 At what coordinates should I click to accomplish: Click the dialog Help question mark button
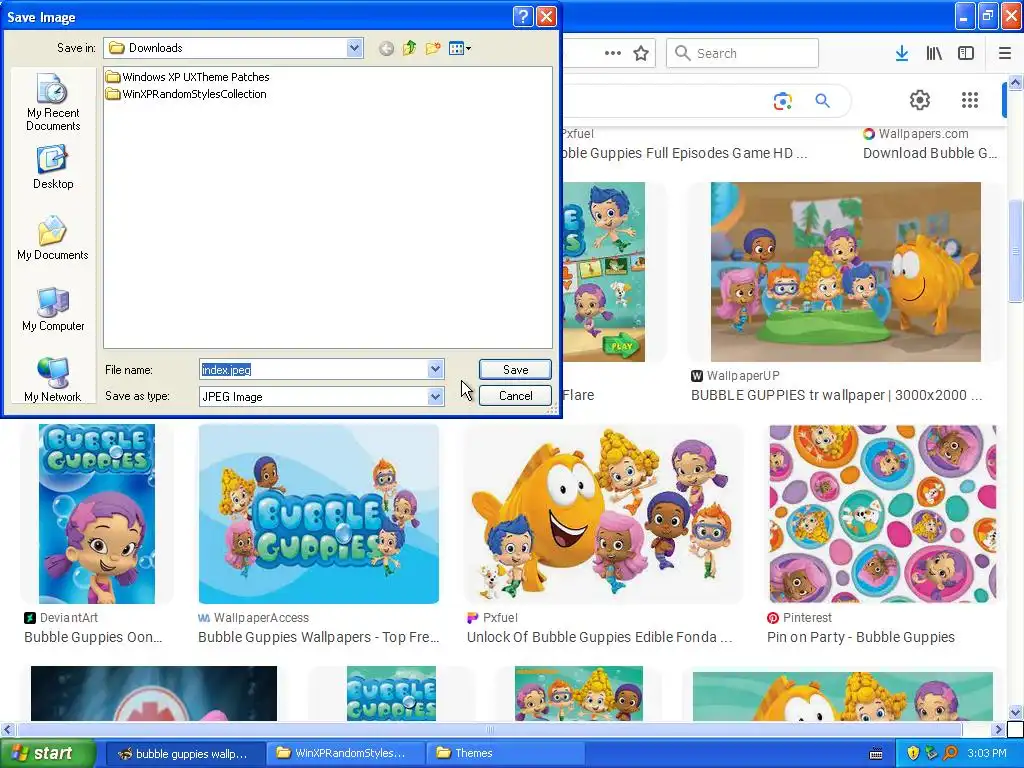click(523, 16)
